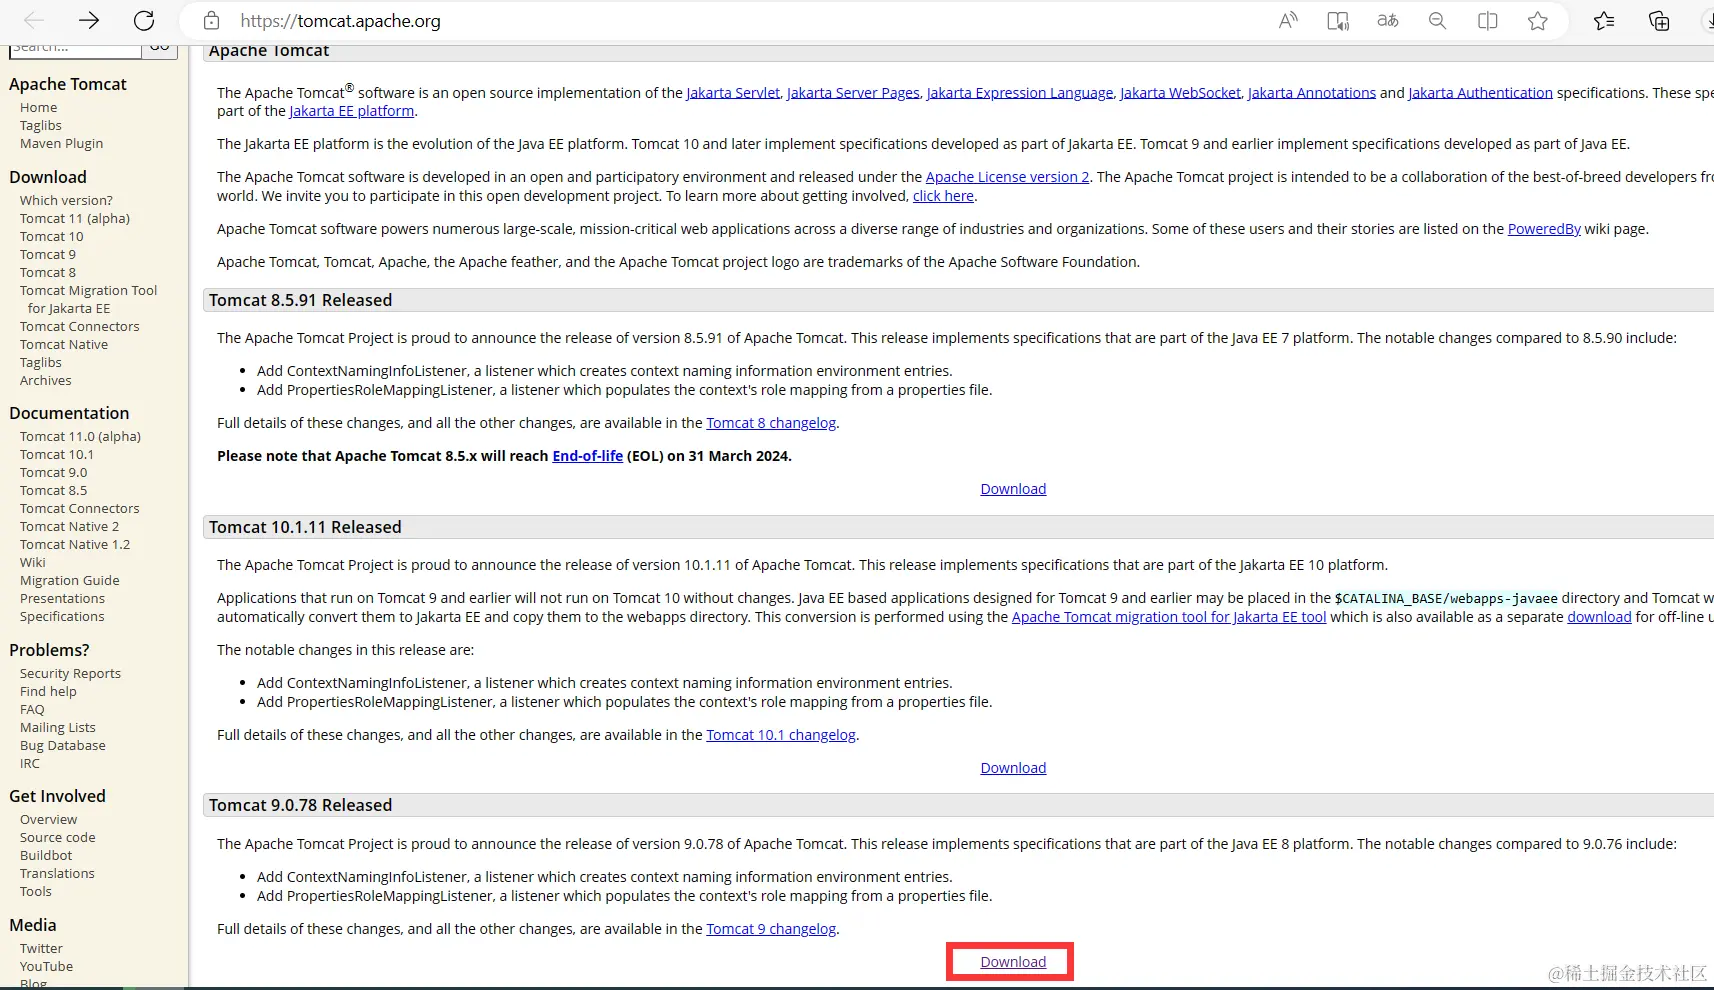Open Tomcat 11.0 (alpha) documentation

(x=80, y=437)
